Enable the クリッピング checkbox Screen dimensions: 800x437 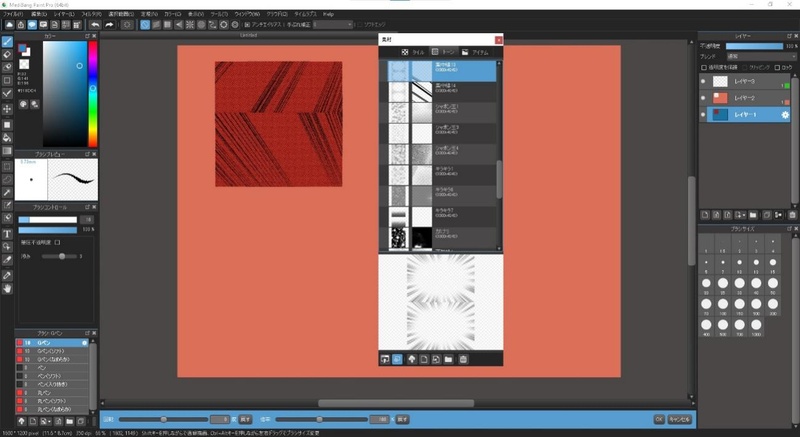pos(745,67)
